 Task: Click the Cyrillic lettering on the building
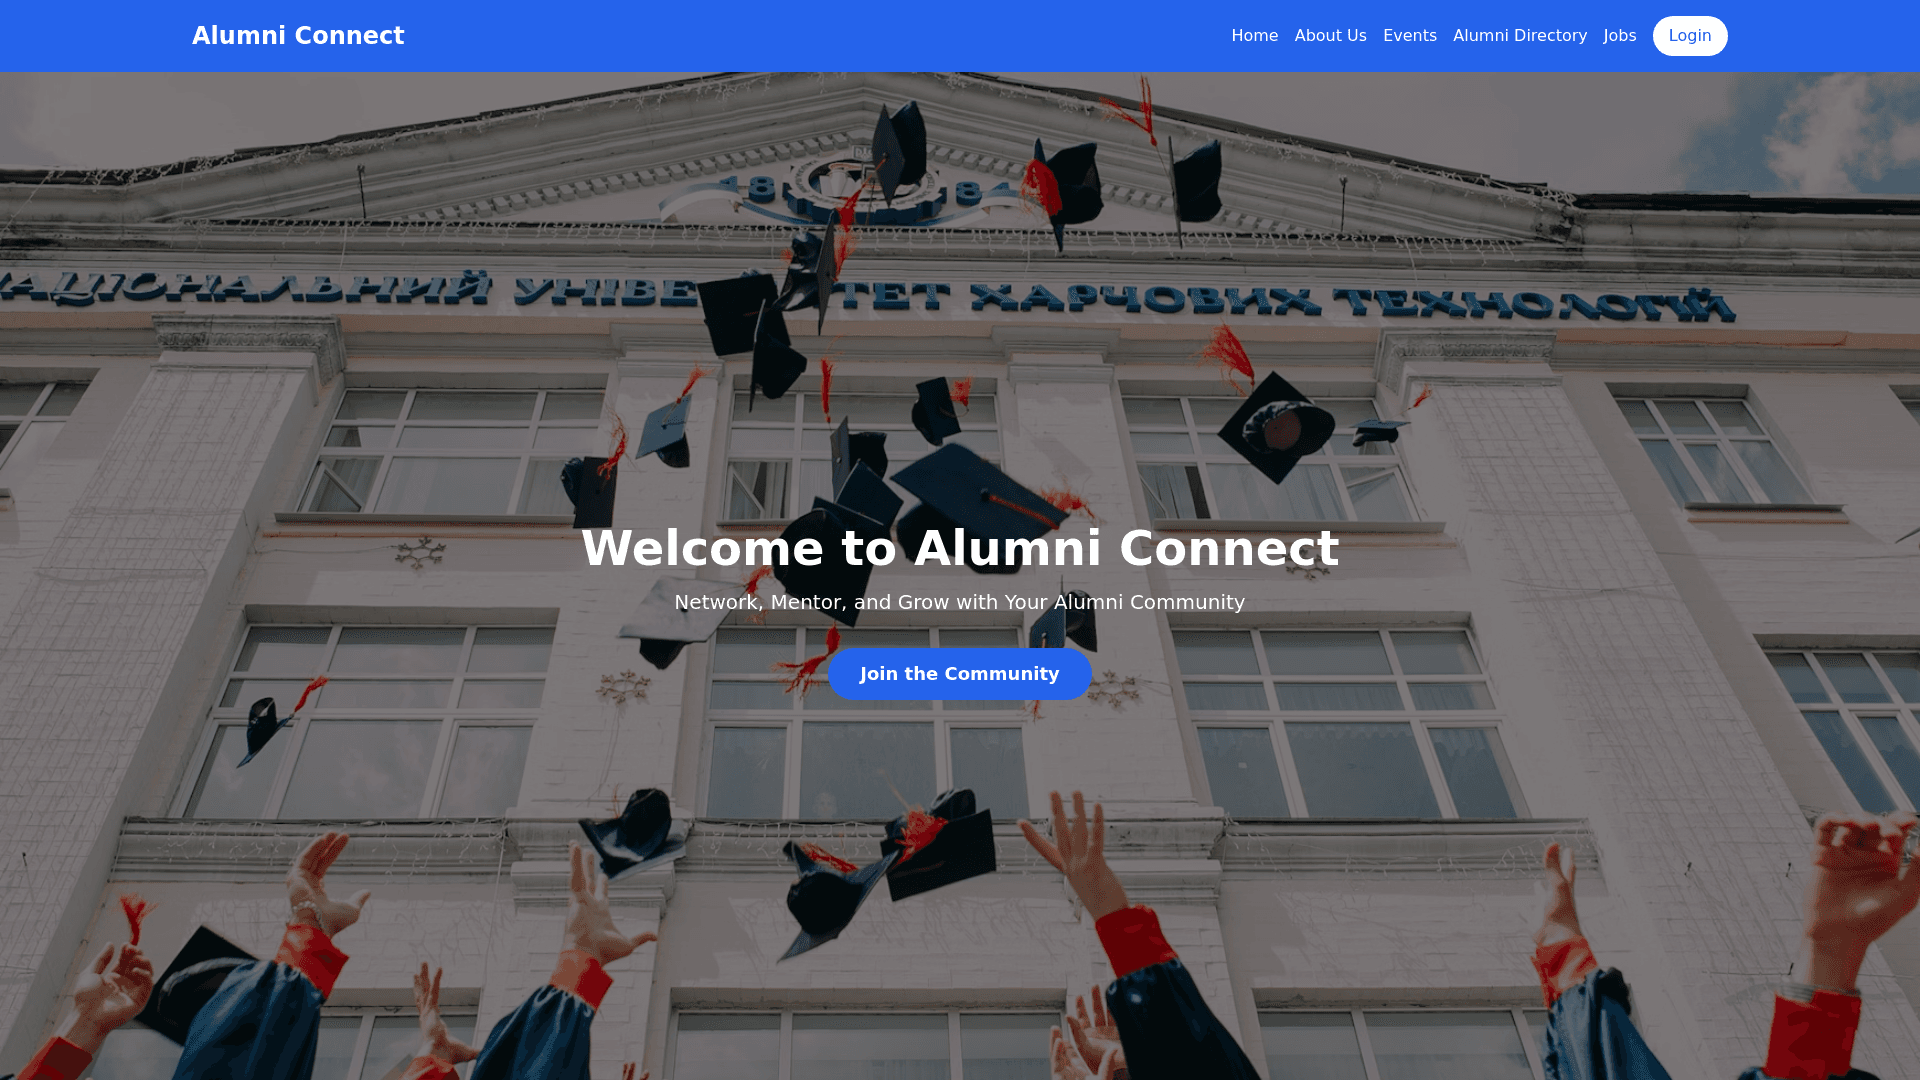pos(866,298)
